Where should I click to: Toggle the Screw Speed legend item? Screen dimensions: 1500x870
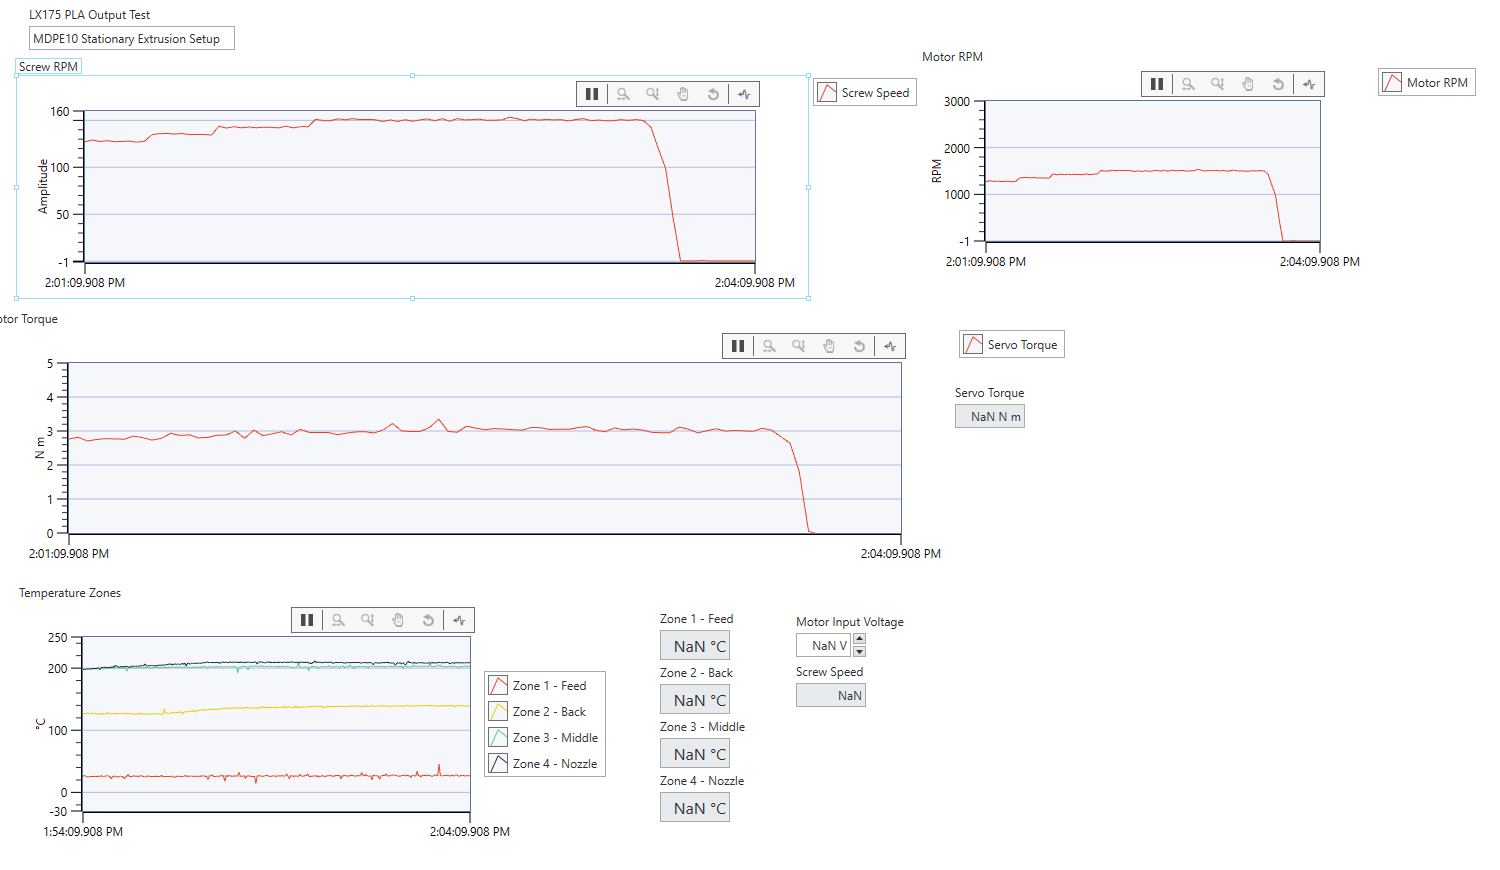tap(864, 91)
